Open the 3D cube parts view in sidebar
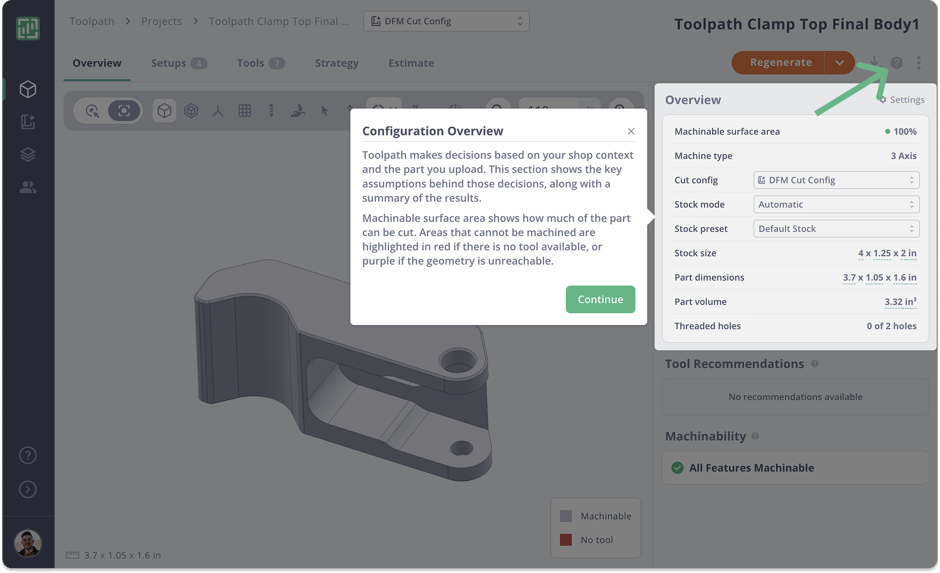 [28, 89]
